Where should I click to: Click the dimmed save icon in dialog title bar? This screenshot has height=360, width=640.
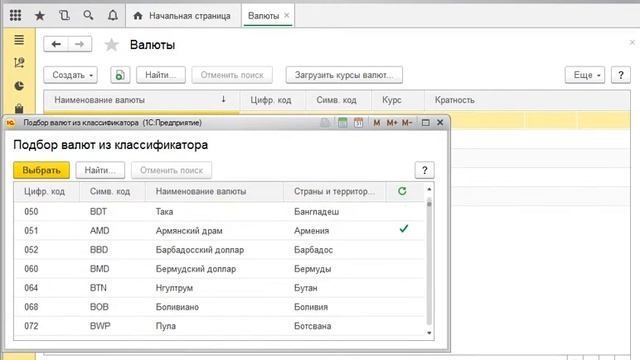point(325,122)
